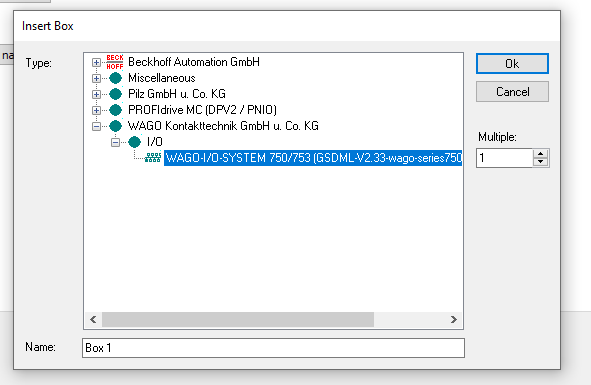Collapse the WAGO Kontakttechnik node
Image resolution: width=591 pixels, height=385 pixels.
coord(96,126)
